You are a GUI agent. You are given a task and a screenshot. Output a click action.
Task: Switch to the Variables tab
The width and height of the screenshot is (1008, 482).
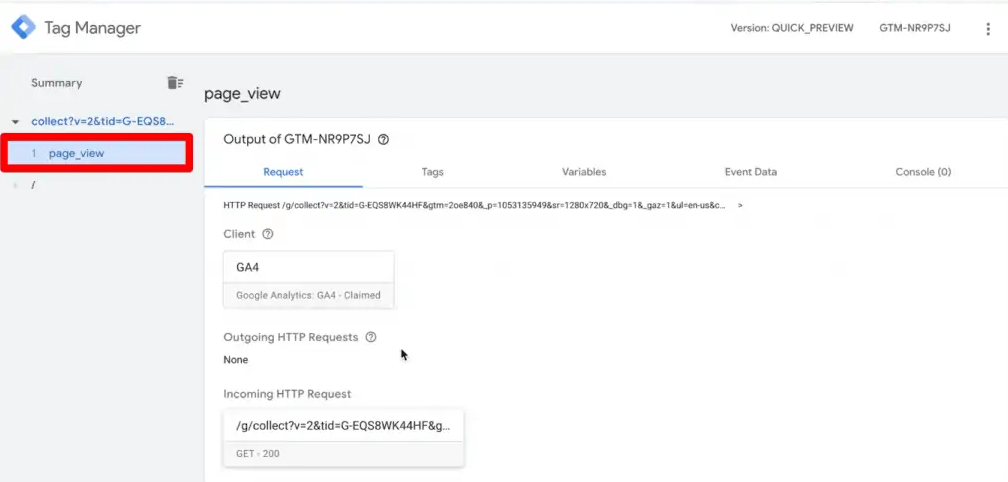pyautogui.click(x=584, y=172)
